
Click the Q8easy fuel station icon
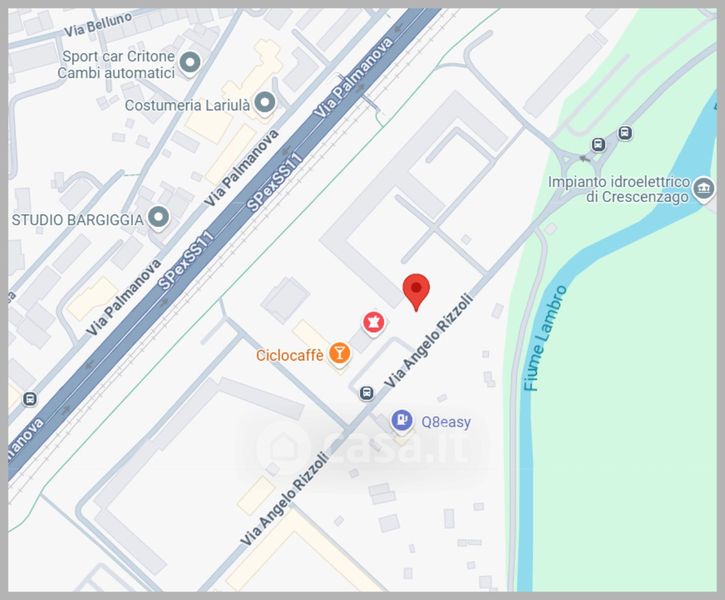pyautogui.click(x=402, y=421)
